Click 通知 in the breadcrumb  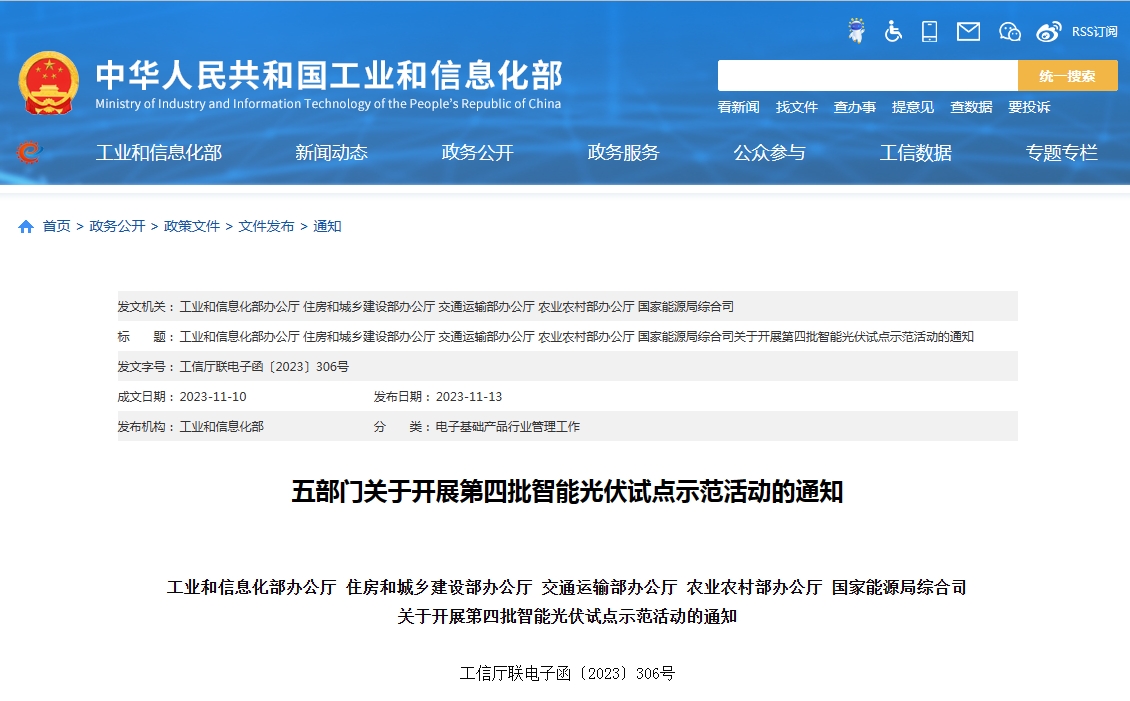(x=326, y=226)
